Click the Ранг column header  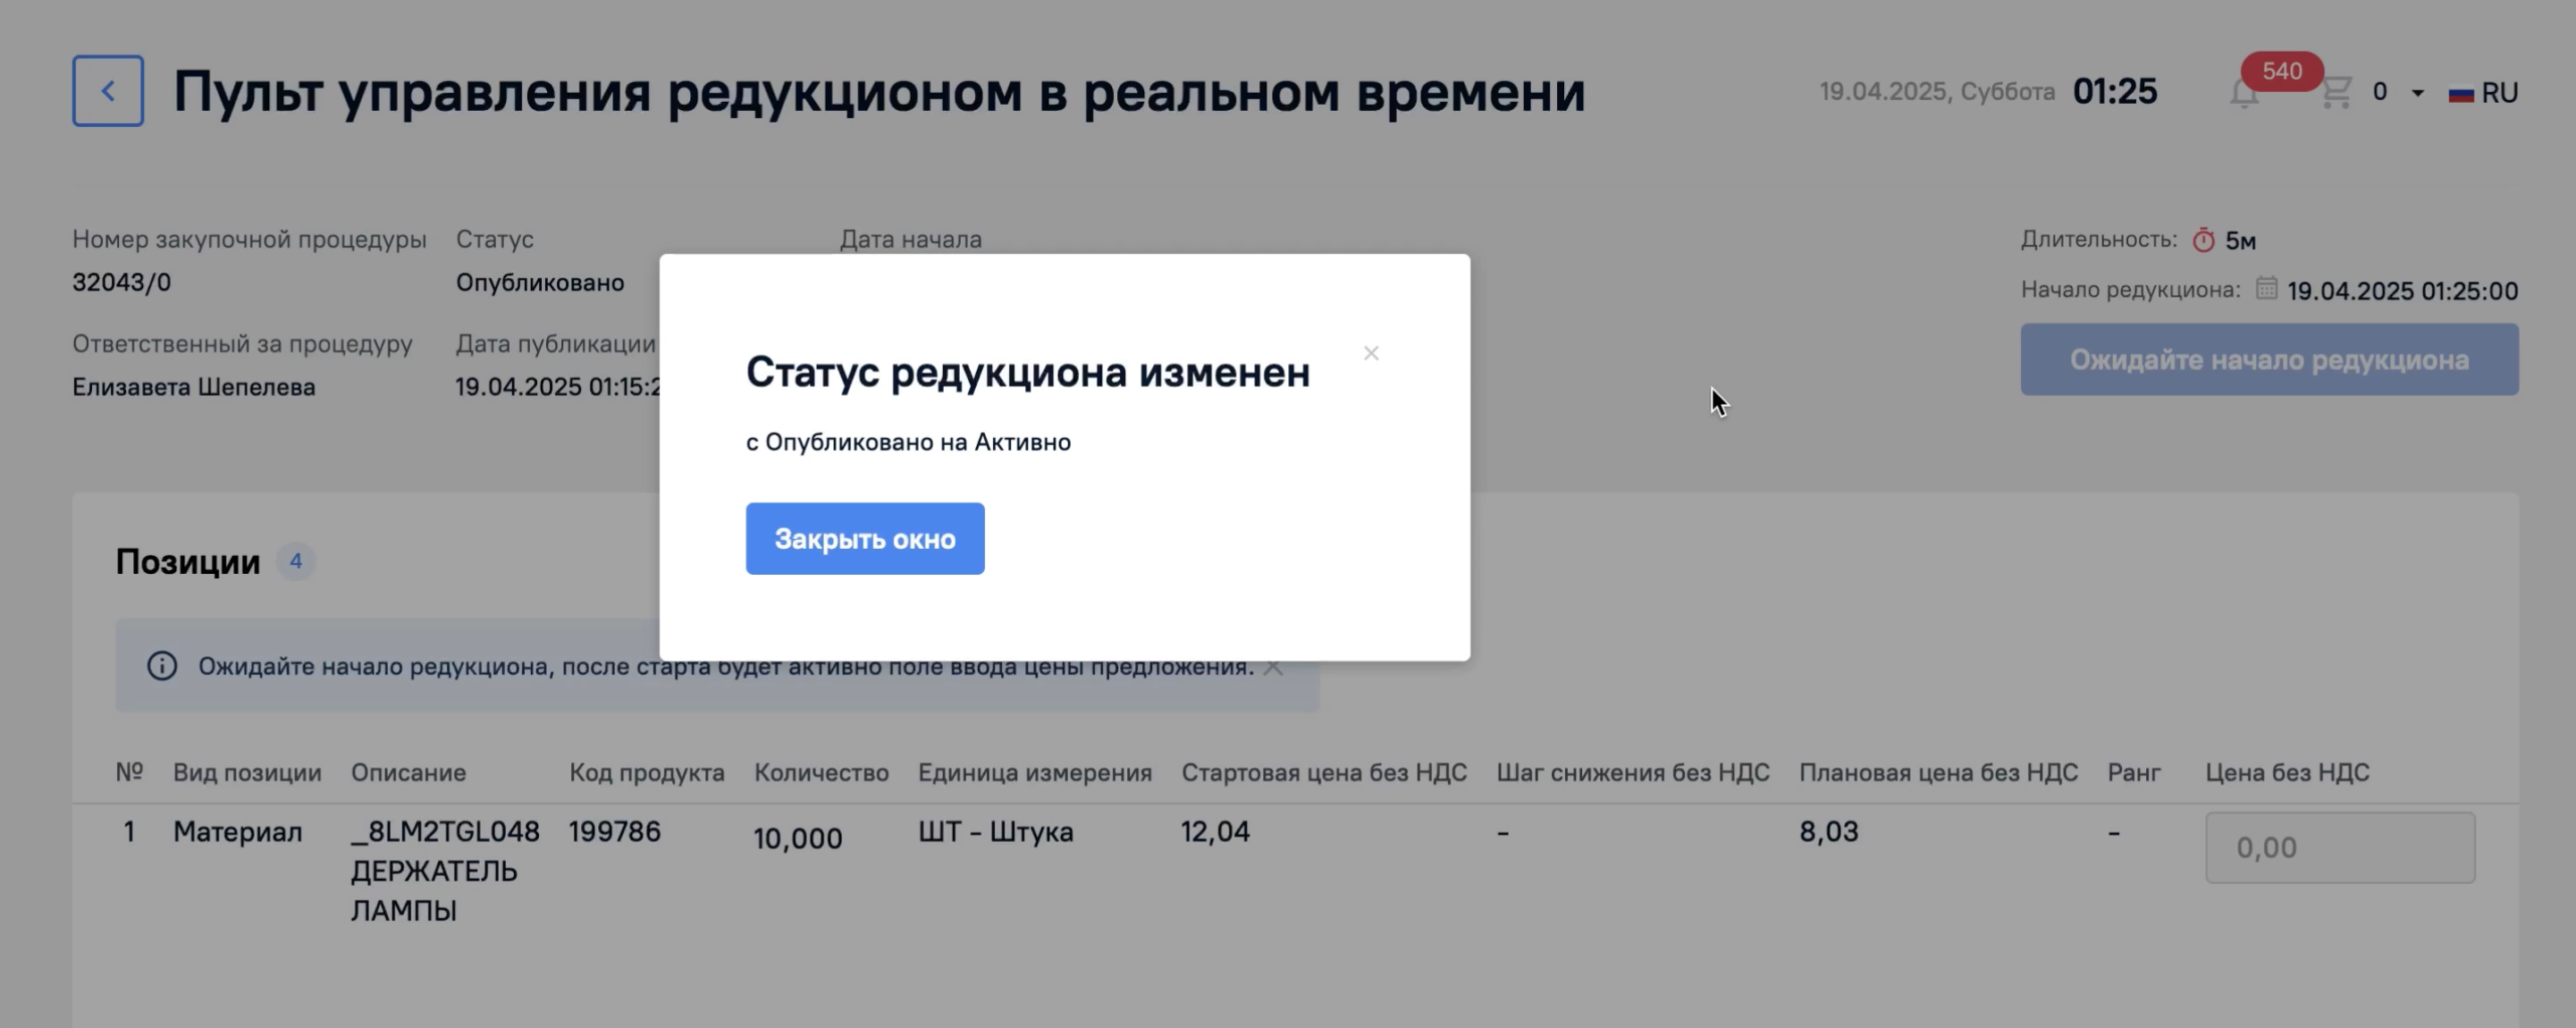[2134, 773]
